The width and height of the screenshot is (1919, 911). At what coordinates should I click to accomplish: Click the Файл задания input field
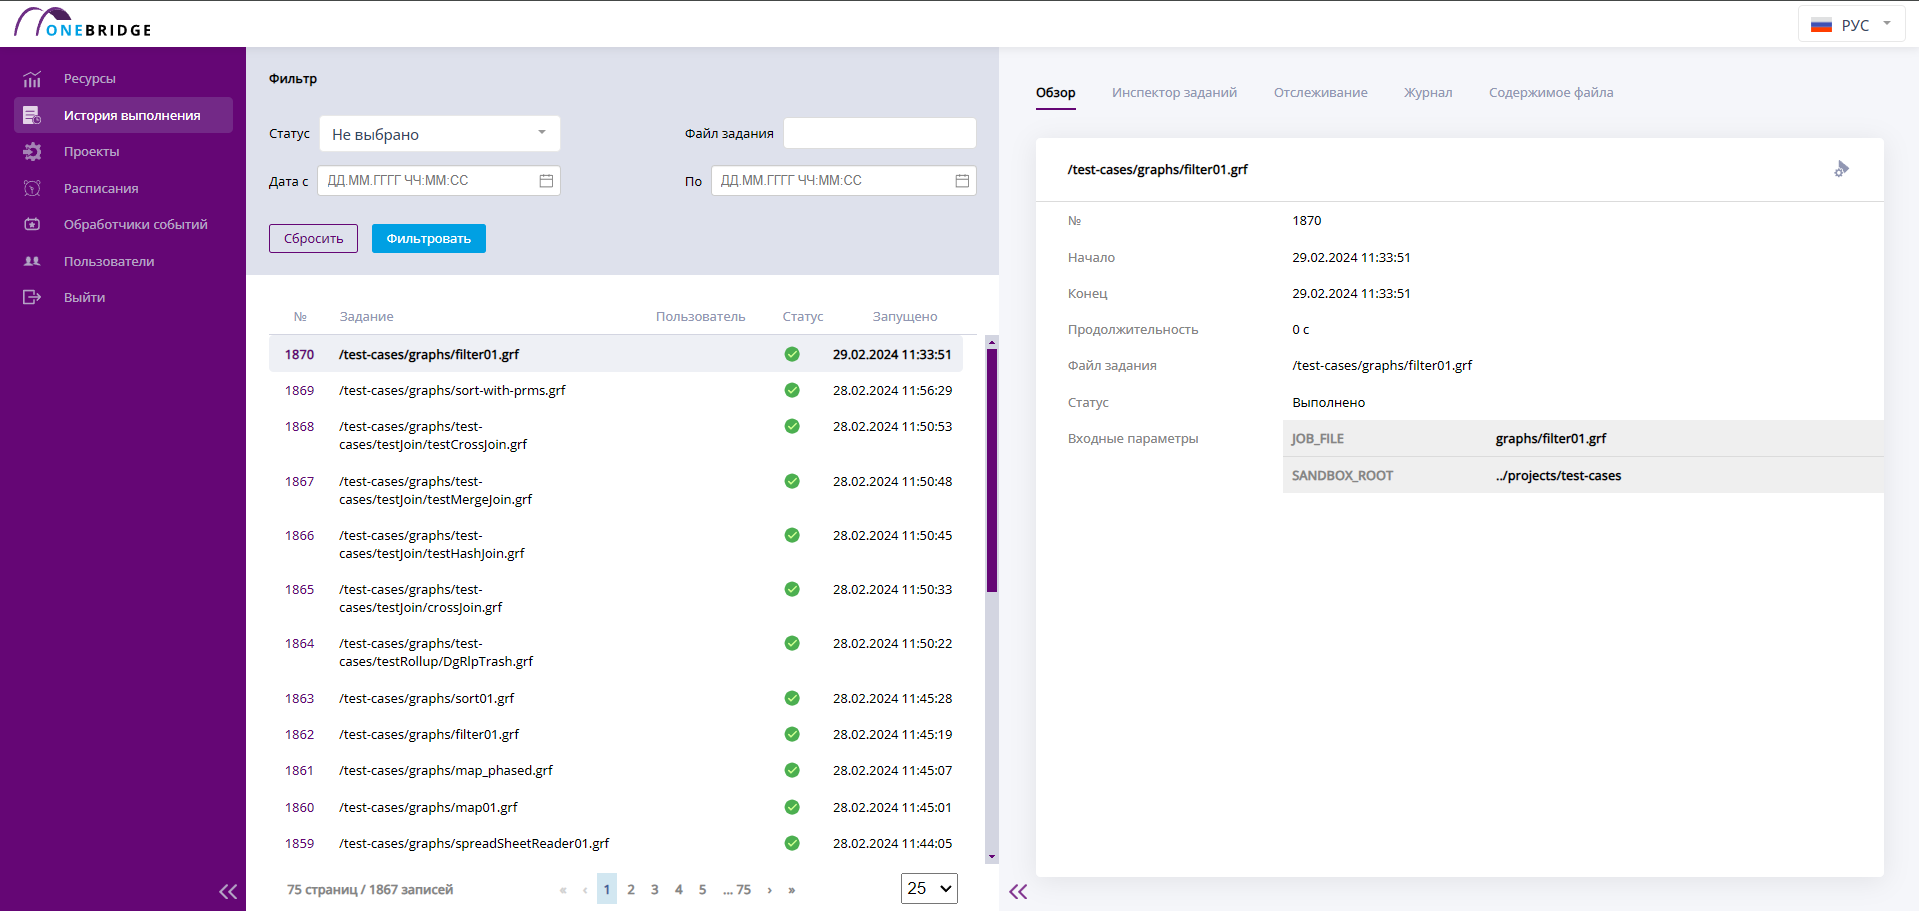click(x=880, y=133)
